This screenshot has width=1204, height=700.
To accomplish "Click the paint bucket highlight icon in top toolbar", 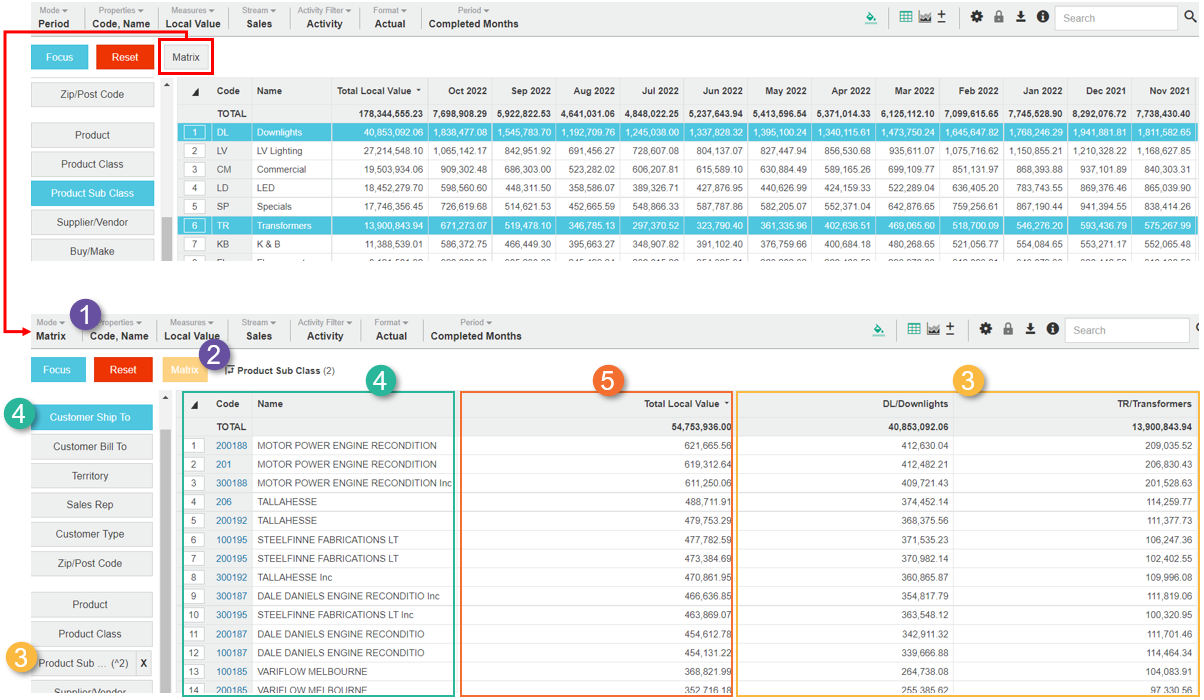I will [x=871, y=18].
